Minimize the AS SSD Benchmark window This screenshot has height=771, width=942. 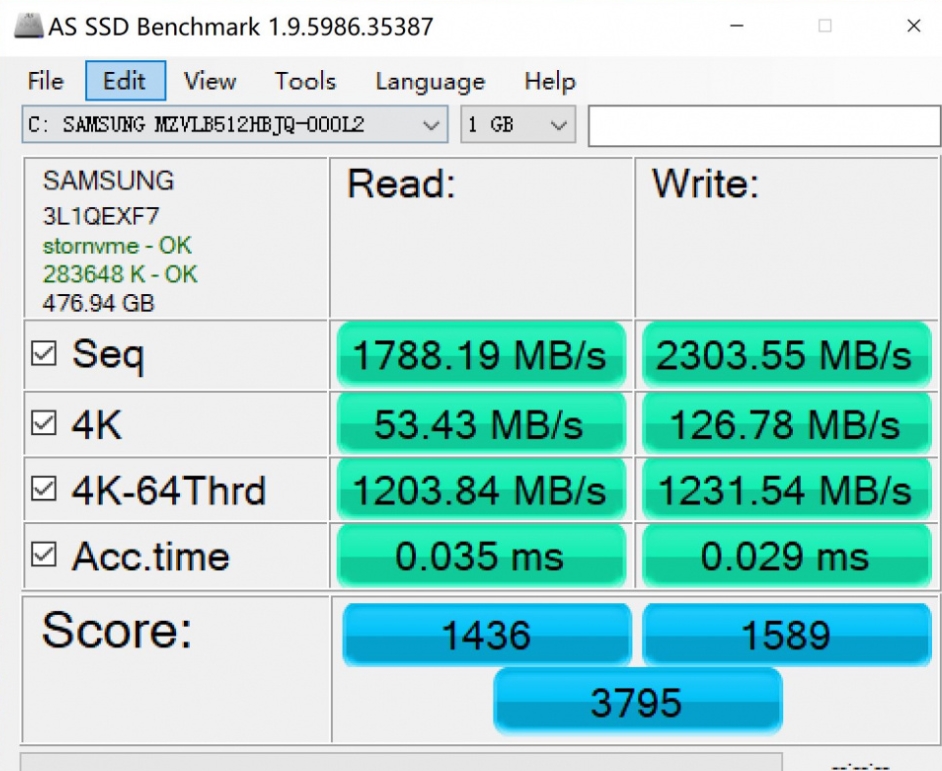click(737, 26)
